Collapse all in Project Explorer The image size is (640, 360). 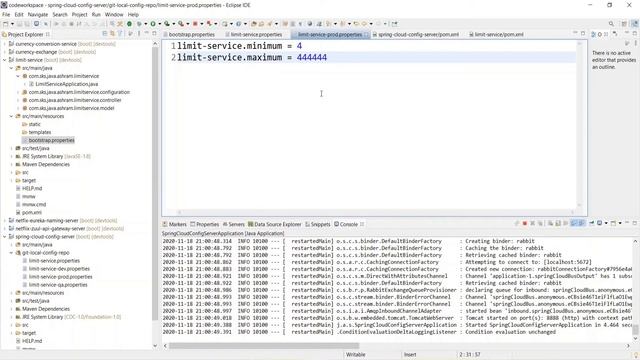click(105, 34)
